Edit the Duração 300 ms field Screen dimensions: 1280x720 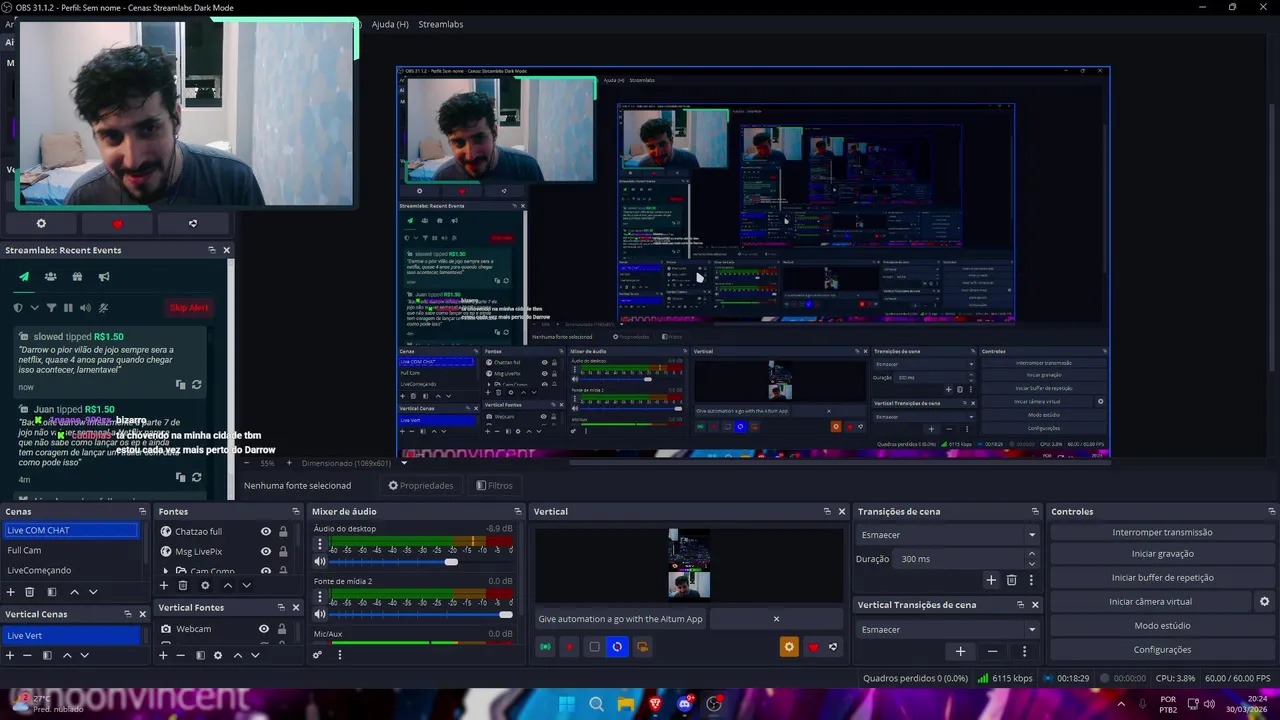(x=957, y=559)
